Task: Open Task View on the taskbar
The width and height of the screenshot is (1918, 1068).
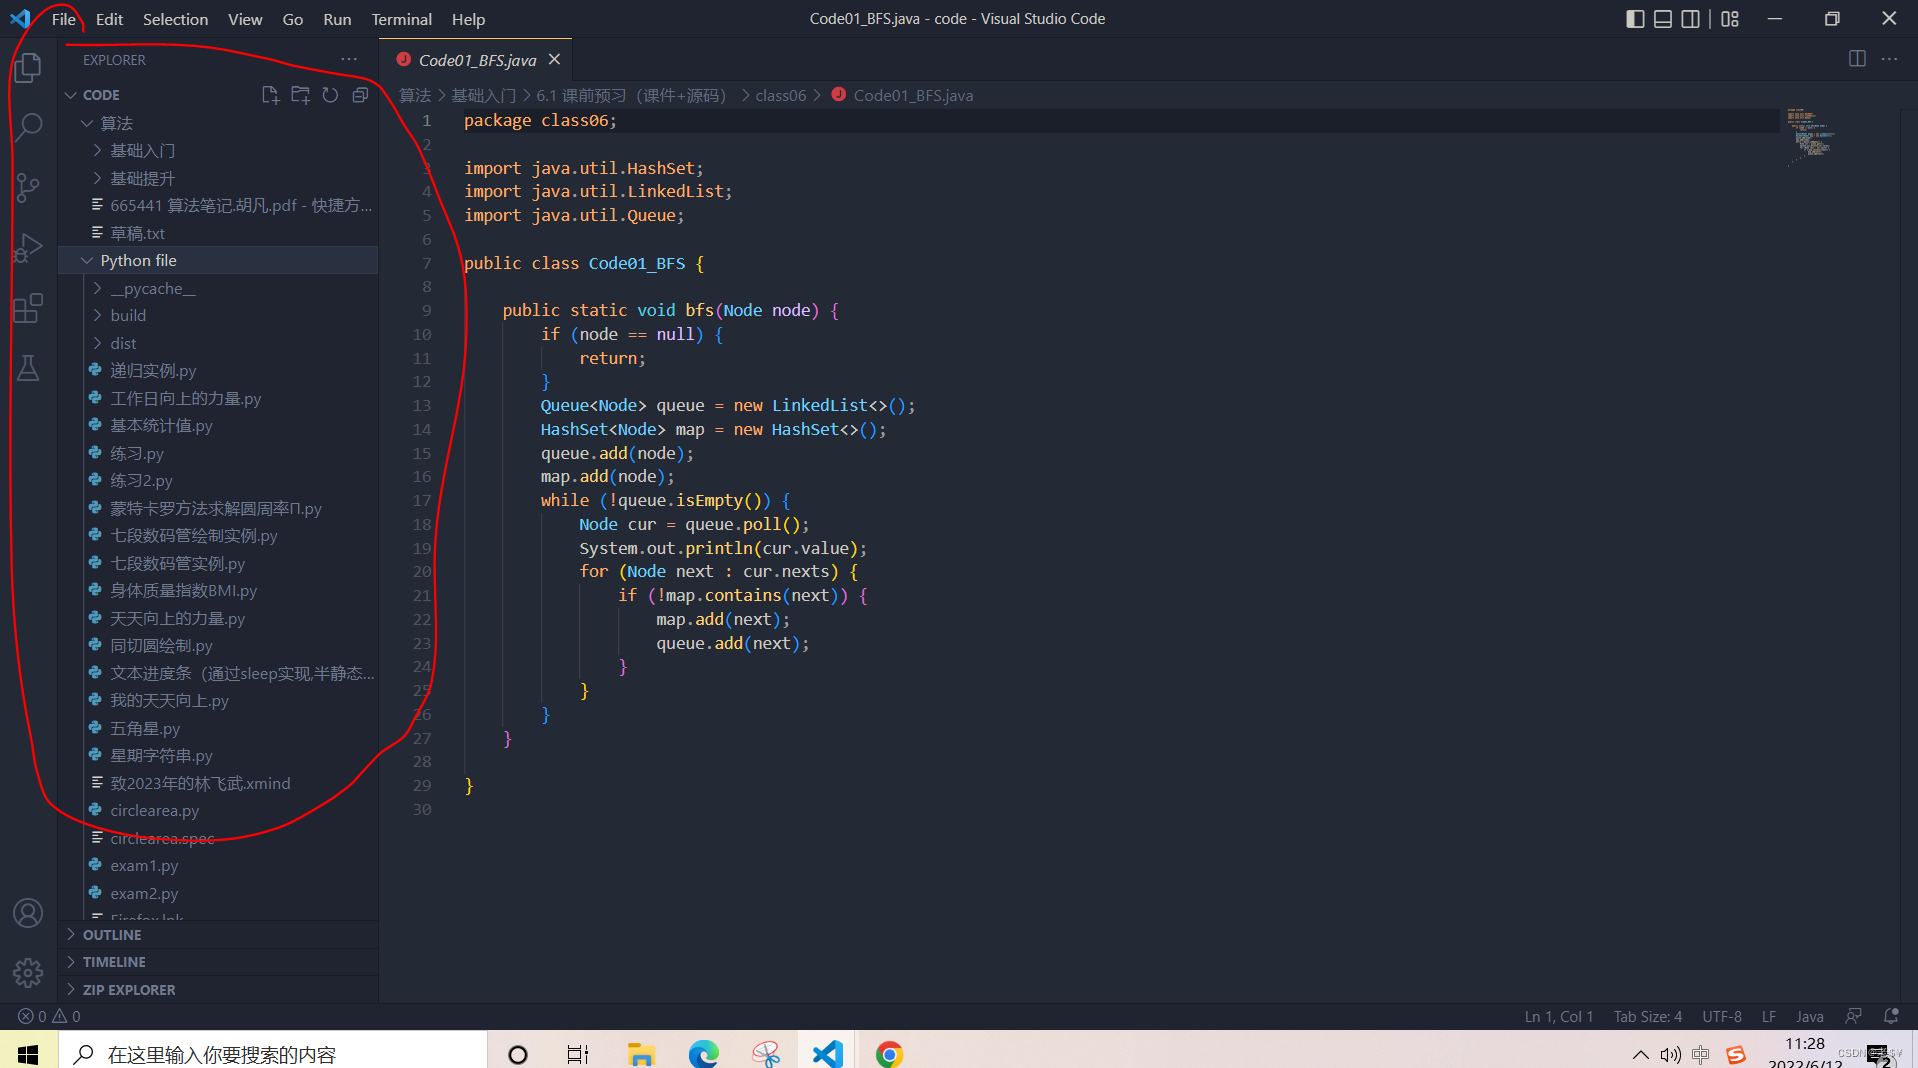Action: pos(578,1053)
